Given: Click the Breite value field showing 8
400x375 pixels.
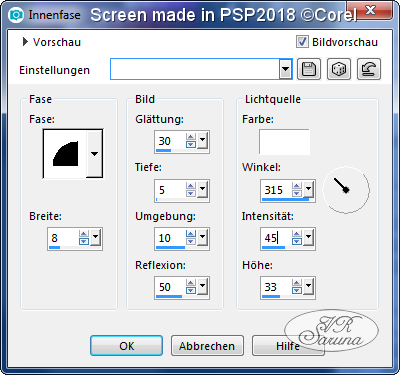Looking at the screenshot, I should (x=63, y=238).
